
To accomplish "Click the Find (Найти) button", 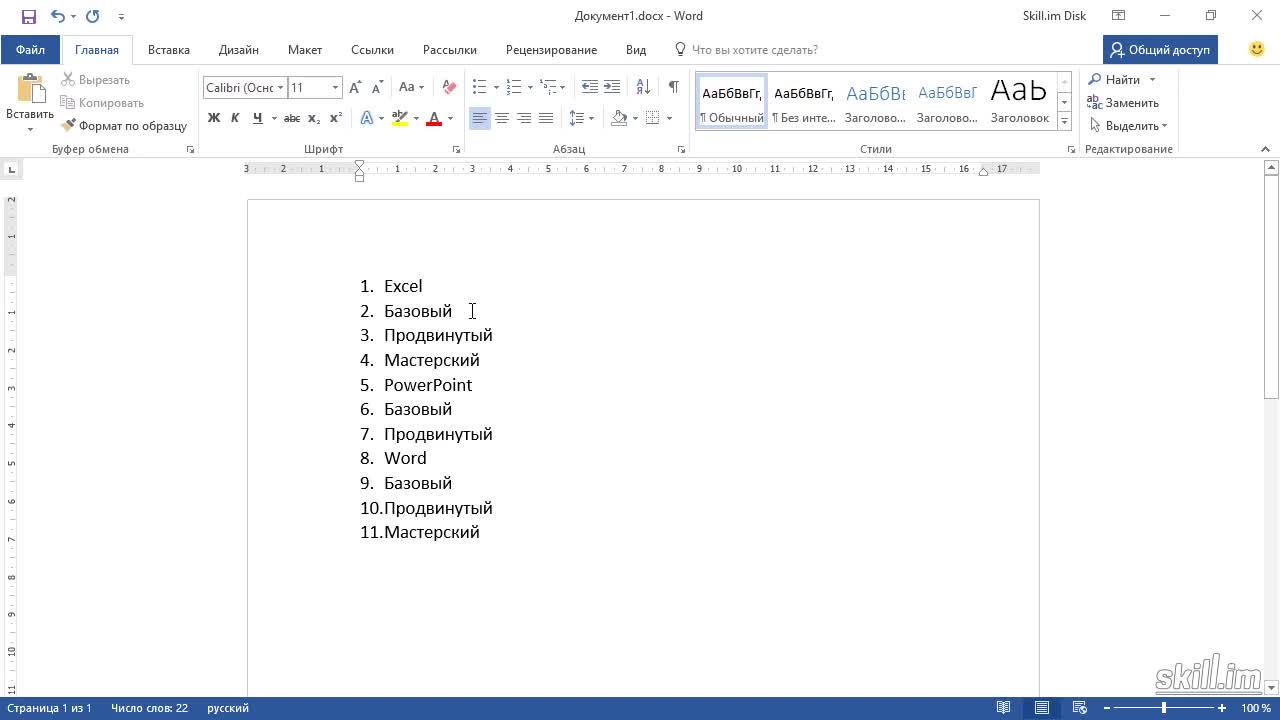I will coord(1115,80).
